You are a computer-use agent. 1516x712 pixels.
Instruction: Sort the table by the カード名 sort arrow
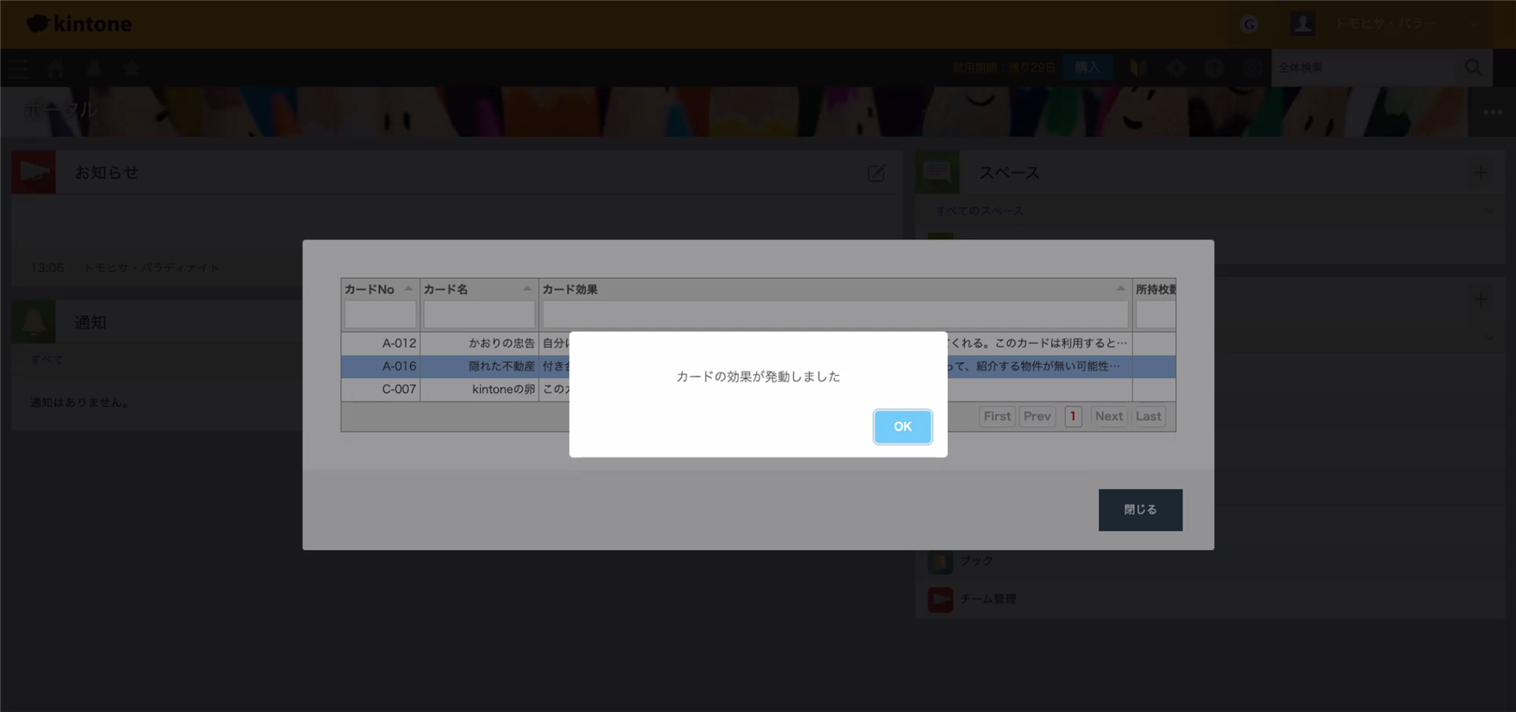(527, 289)
